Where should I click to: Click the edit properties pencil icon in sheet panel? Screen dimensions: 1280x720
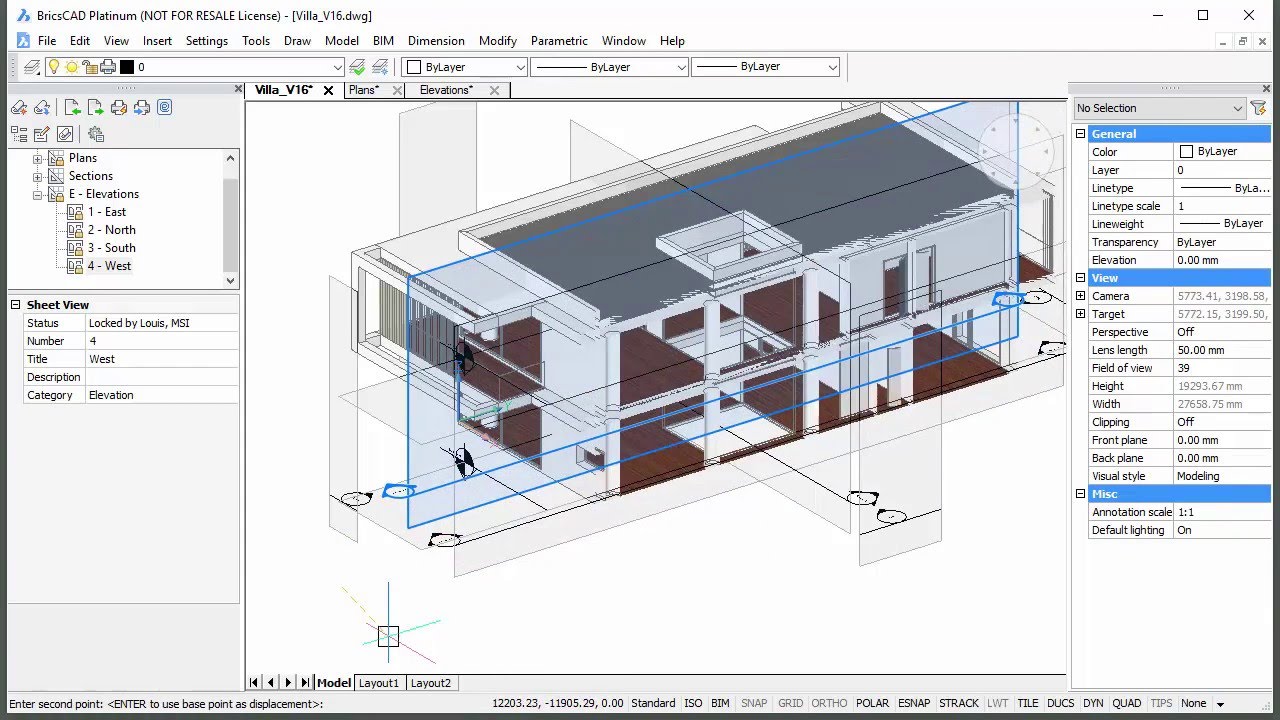[42, 134]
